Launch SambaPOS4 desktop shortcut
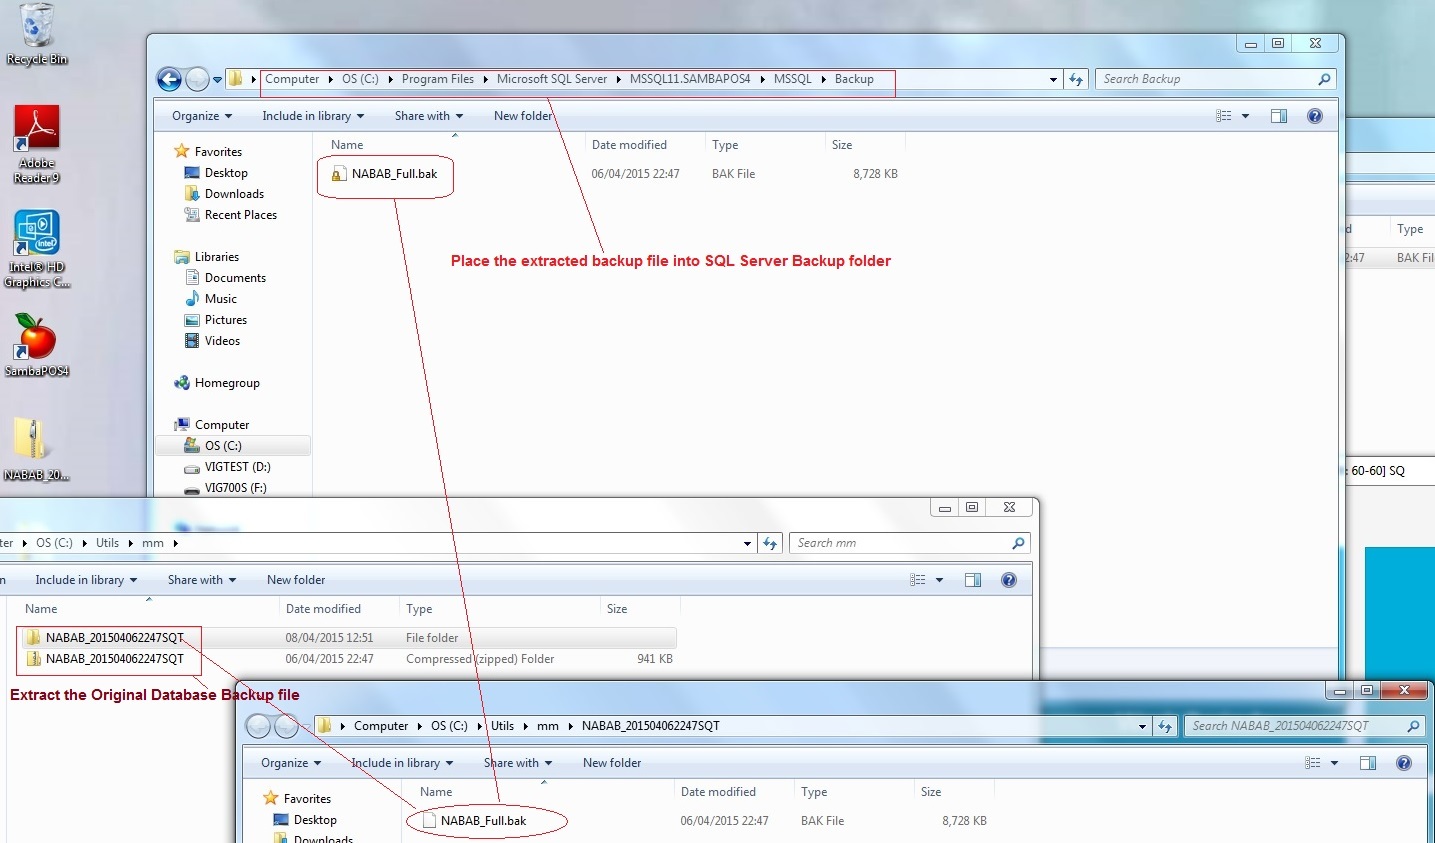The width and height of the screenshot is (1435, 843). 37,346
